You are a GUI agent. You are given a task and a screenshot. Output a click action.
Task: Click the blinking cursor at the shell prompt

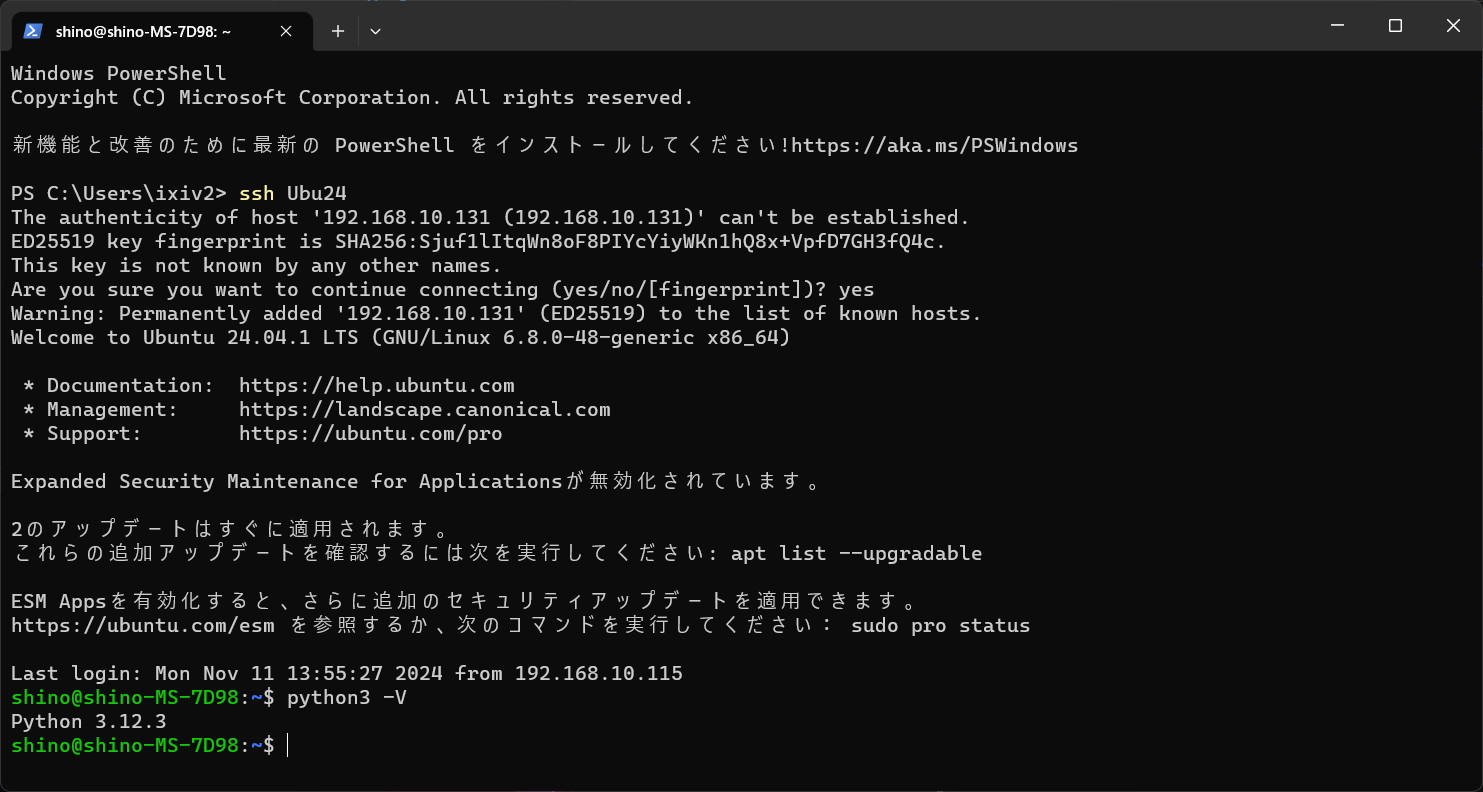(288, 745)
